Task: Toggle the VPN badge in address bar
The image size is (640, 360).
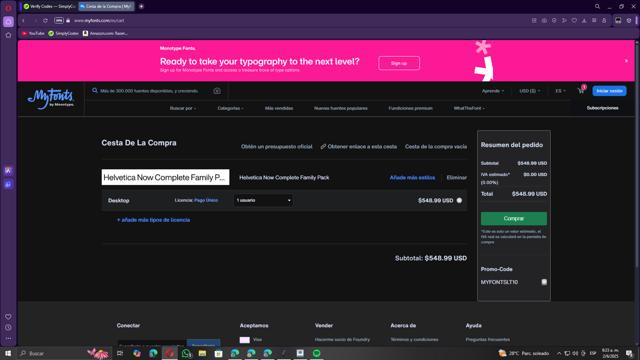Action: click(59, 20)
